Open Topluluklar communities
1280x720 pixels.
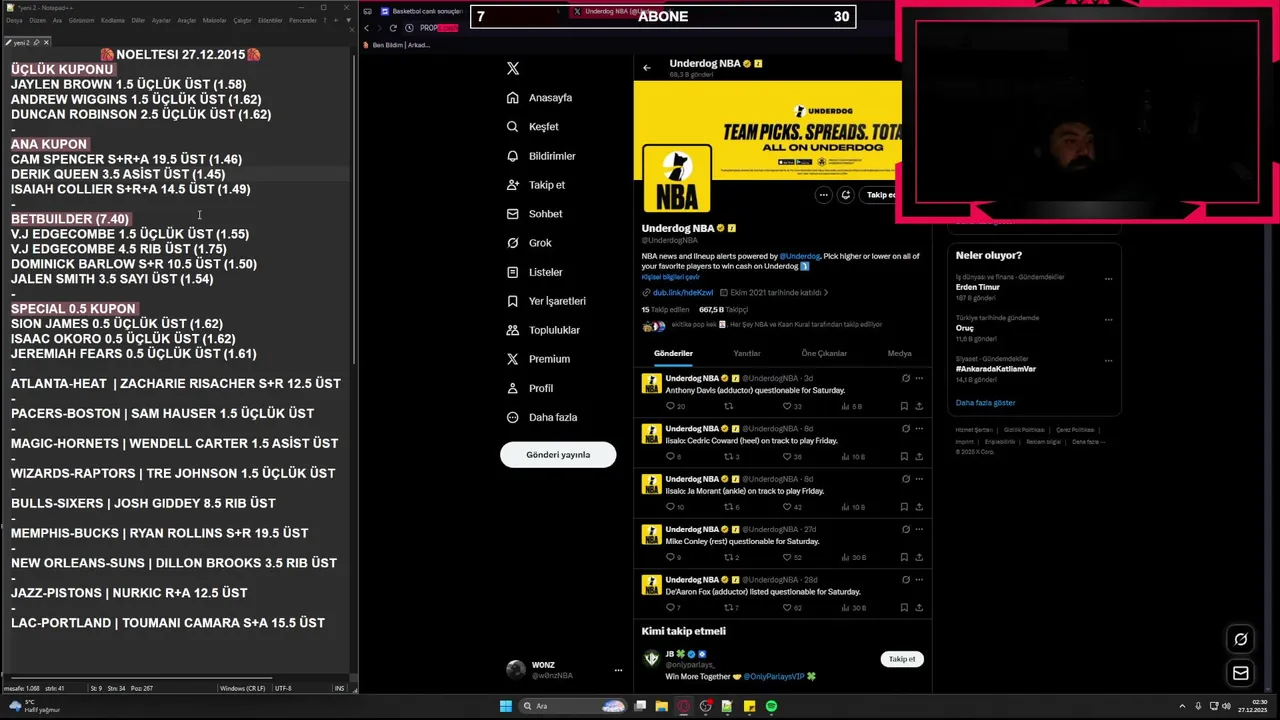(x=543, y=330)
